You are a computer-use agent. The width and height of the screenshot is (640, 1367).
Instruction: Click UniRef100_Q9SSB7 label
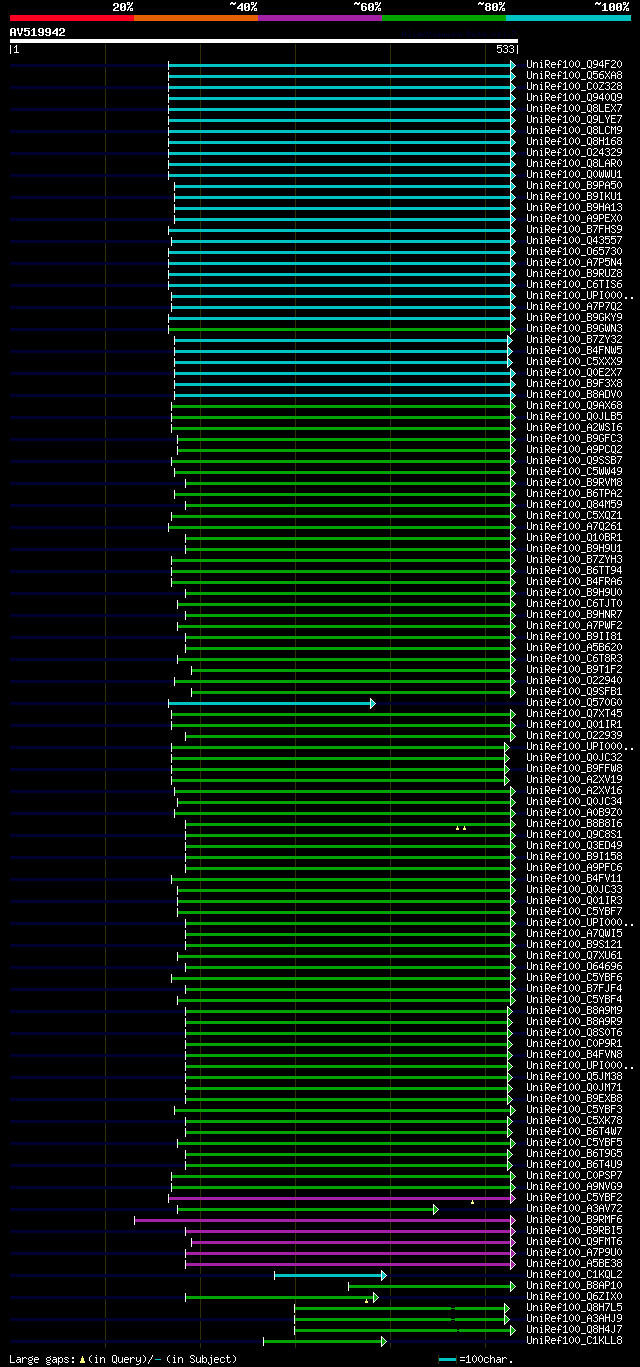click(x=574, y=460)
